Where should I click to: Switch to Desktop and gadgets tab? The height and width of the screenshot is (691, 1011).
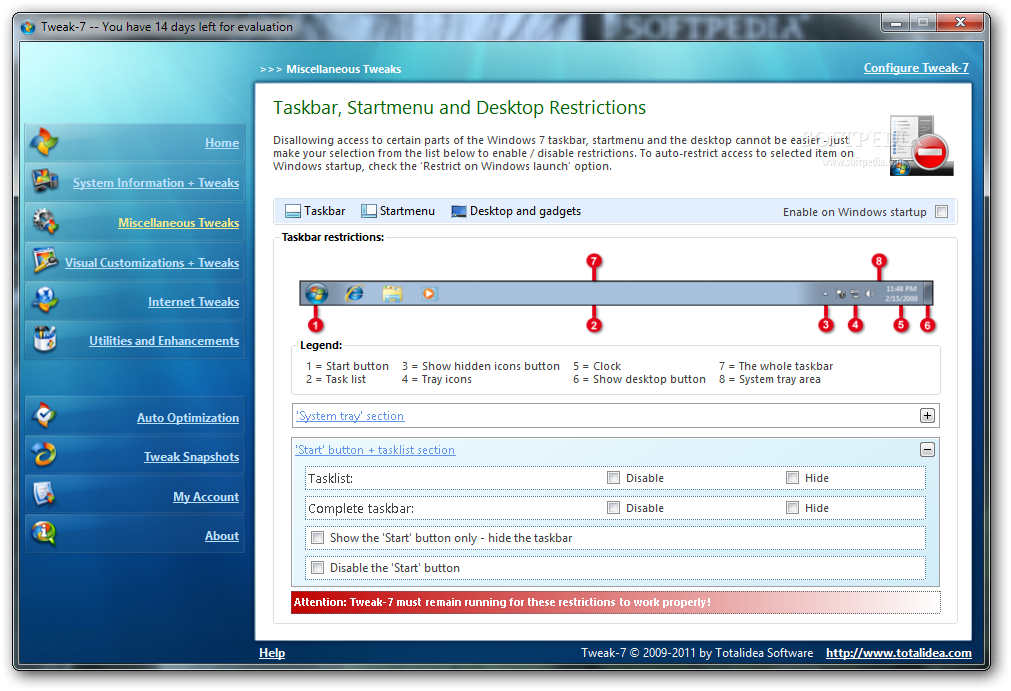point(516,211)
